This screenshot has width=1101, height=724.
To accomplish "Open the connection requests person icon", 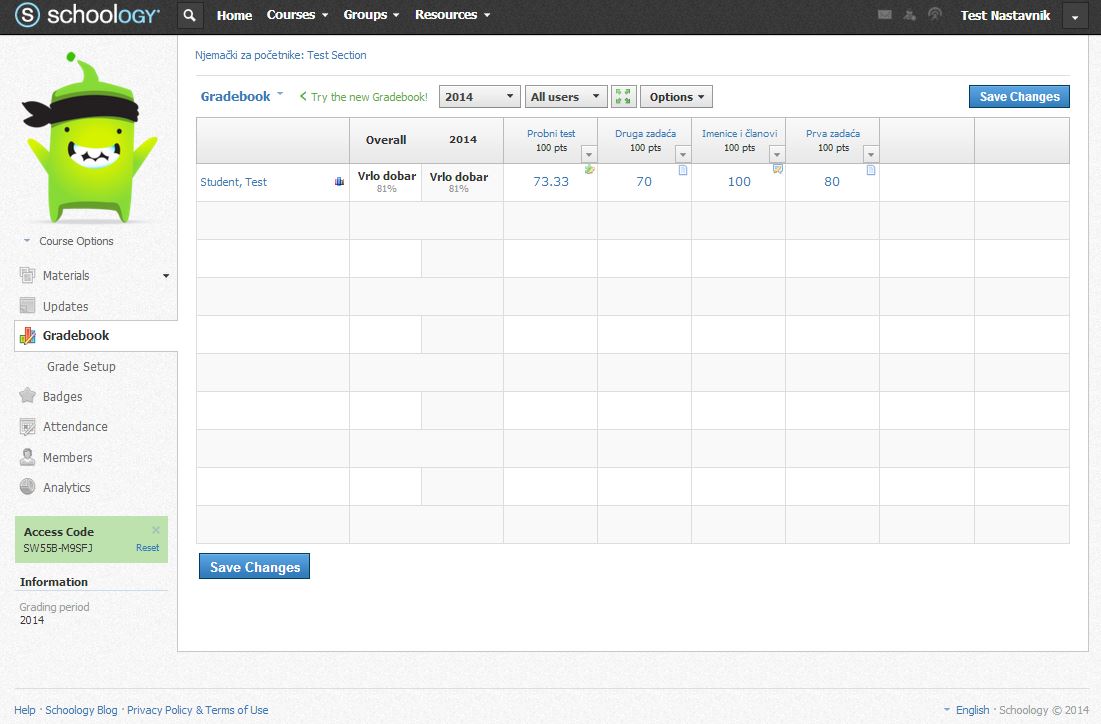I will tap(909, 15).
